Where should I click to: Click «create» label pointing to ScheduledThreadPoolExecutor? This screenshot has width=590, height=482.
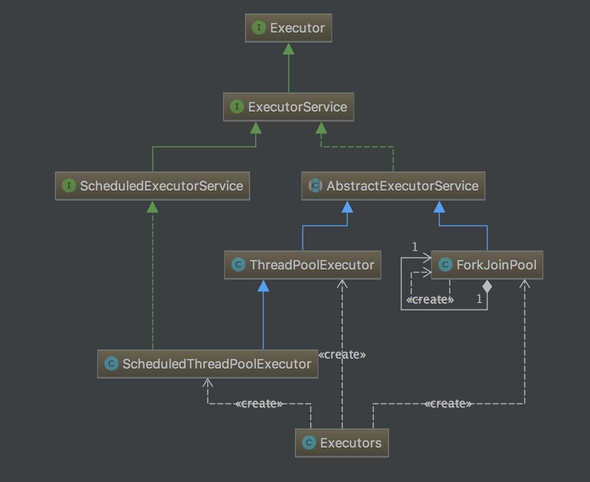pos(259,404)
